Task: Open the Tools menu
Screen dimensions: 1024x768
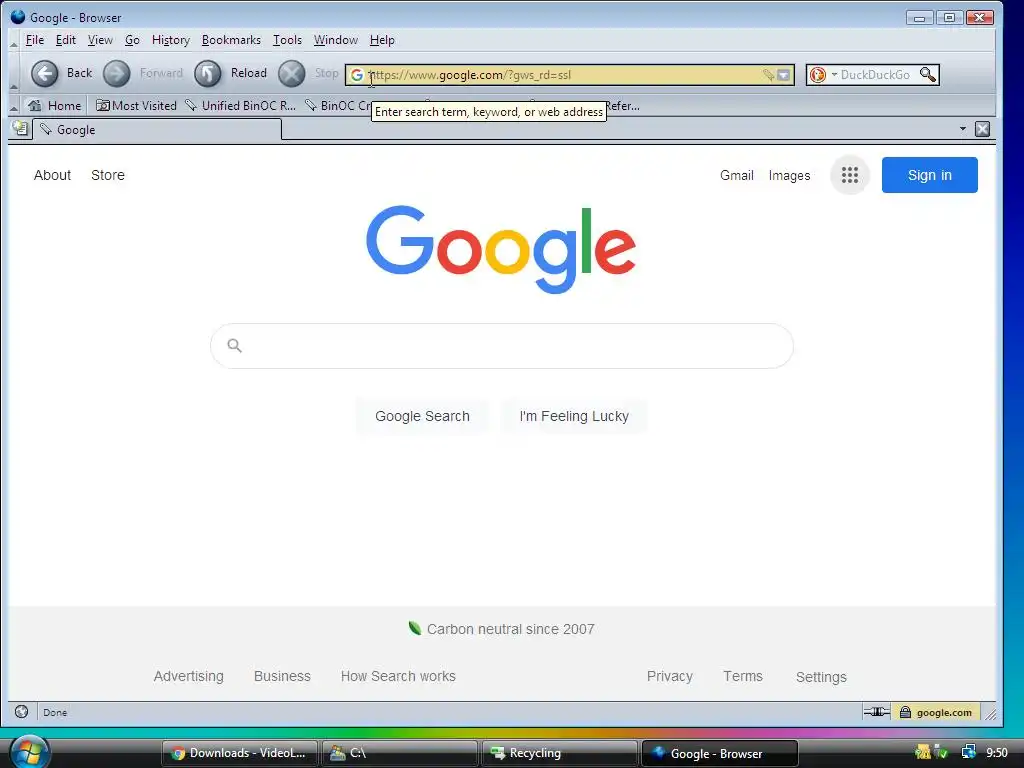Action: coord(287,40)
